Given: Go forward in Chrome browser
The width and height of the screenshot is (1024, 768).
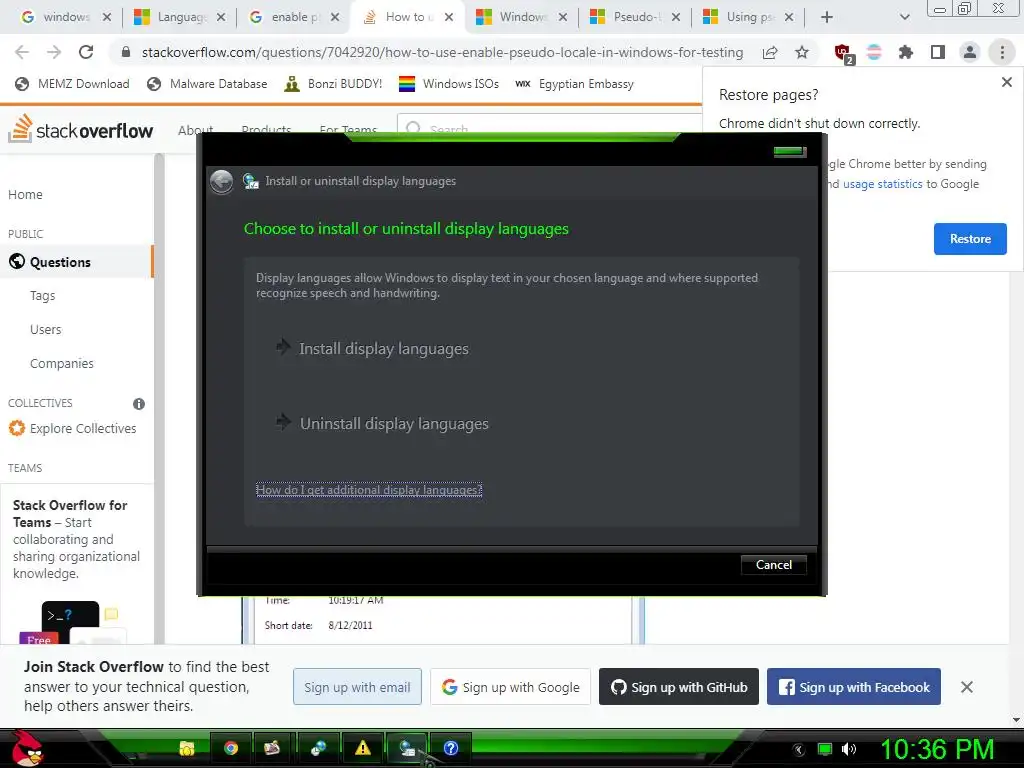Looking at the screenshot, I should point(54,52).
